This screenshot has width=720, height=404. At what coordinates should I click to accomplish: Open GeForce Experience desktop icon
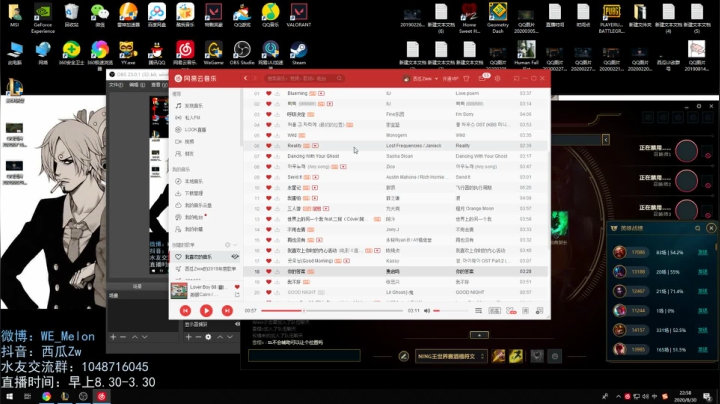click(x=43, y=17)
